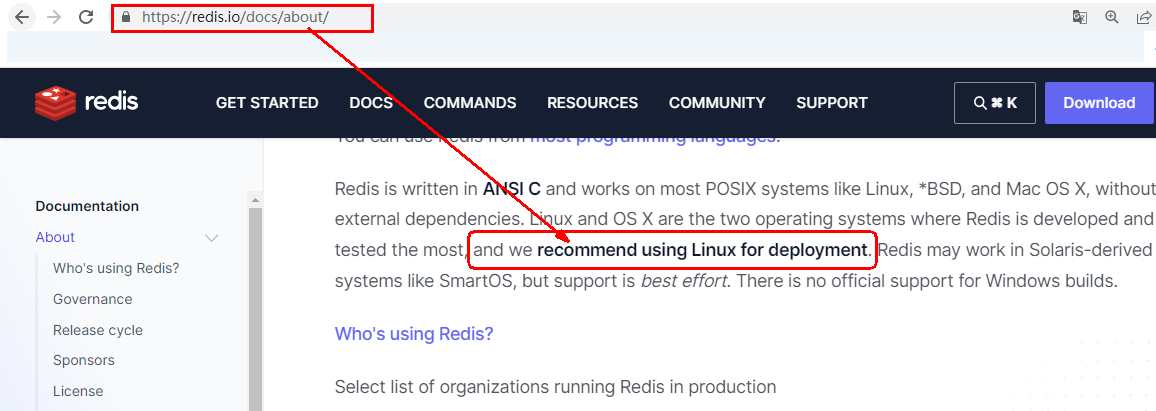Click the share page icon
1156x411 pixels.
1143,17
